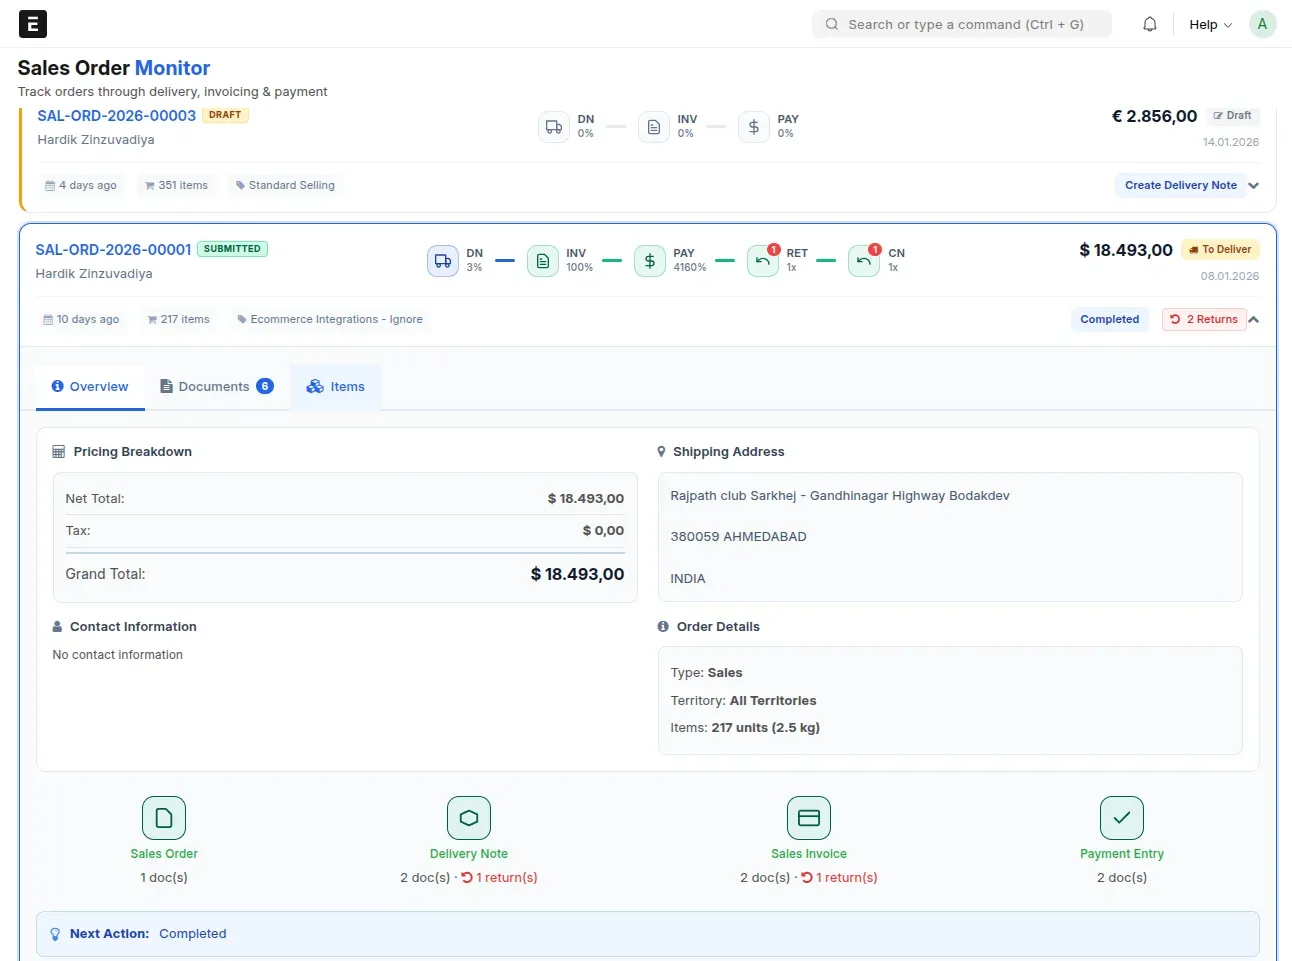Click the Pricing Breakdown calculator icon
The image size is (1292, 961).
click(x=59, y=452)
